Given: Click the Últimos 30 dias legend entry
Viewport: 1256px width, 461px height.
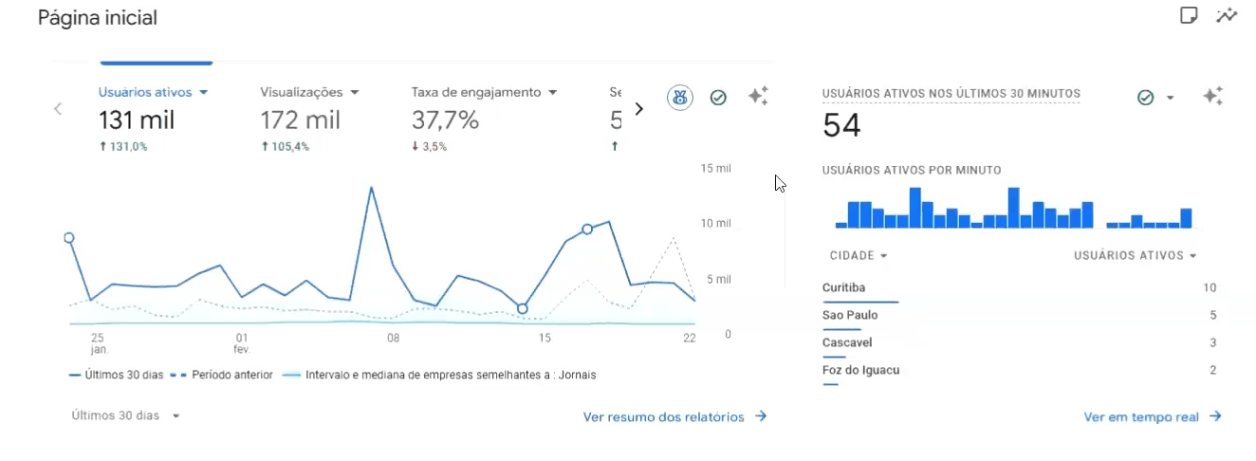Looking at the screenshot, I should pyautogui.click(x=114, y=375).
